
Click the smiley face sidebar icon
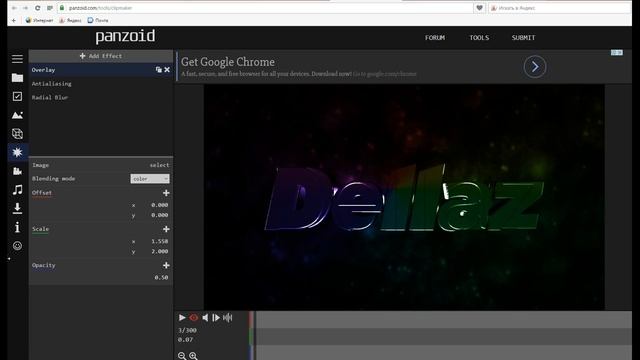pyautogui.click(x=17, y=246)
